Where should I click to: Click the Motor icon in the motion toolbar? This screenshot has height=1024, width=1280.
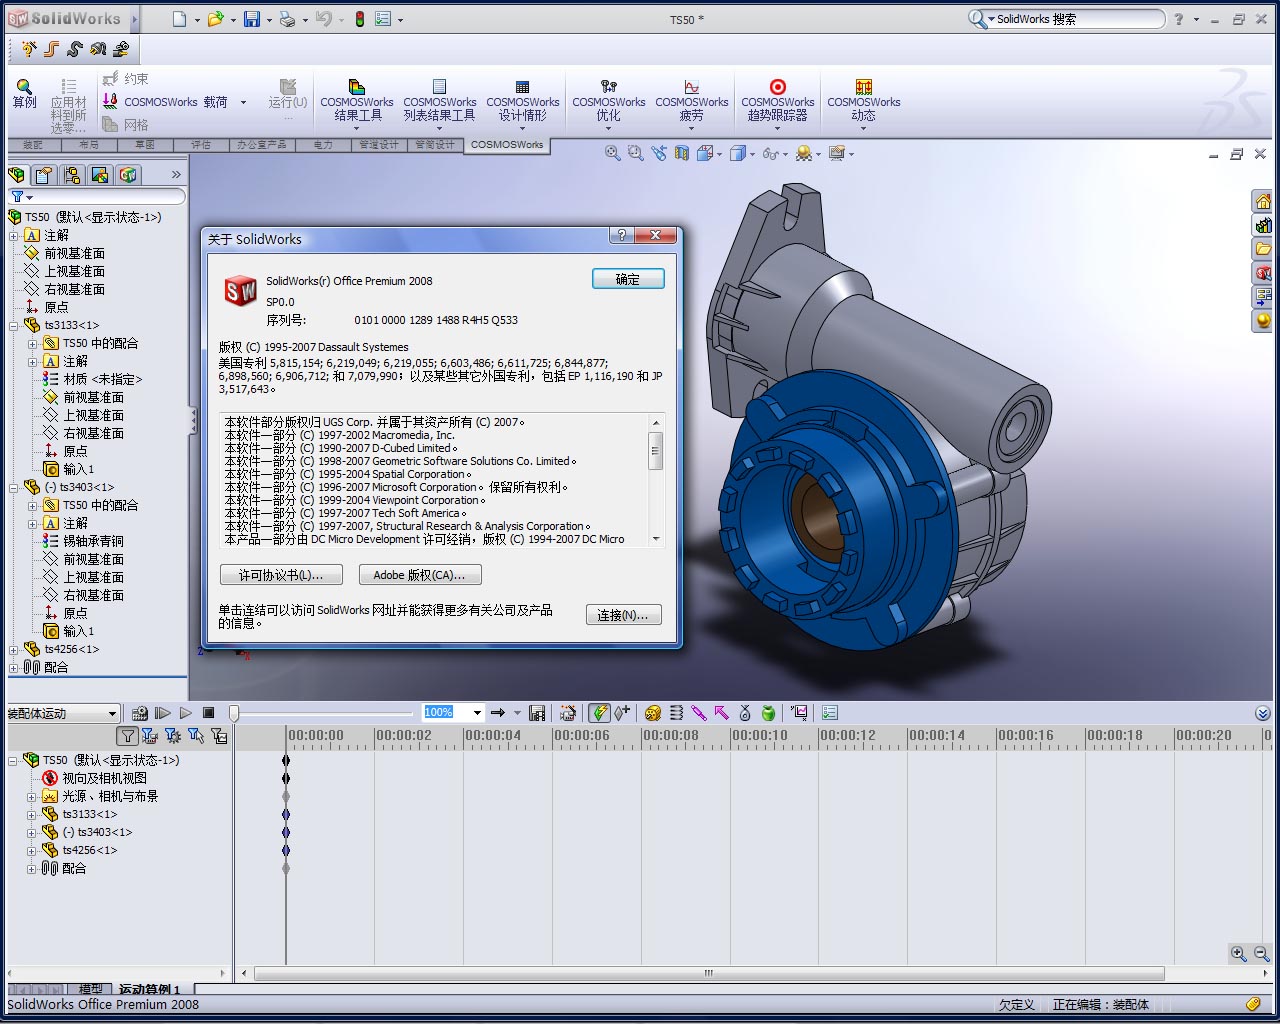(653, 713)
